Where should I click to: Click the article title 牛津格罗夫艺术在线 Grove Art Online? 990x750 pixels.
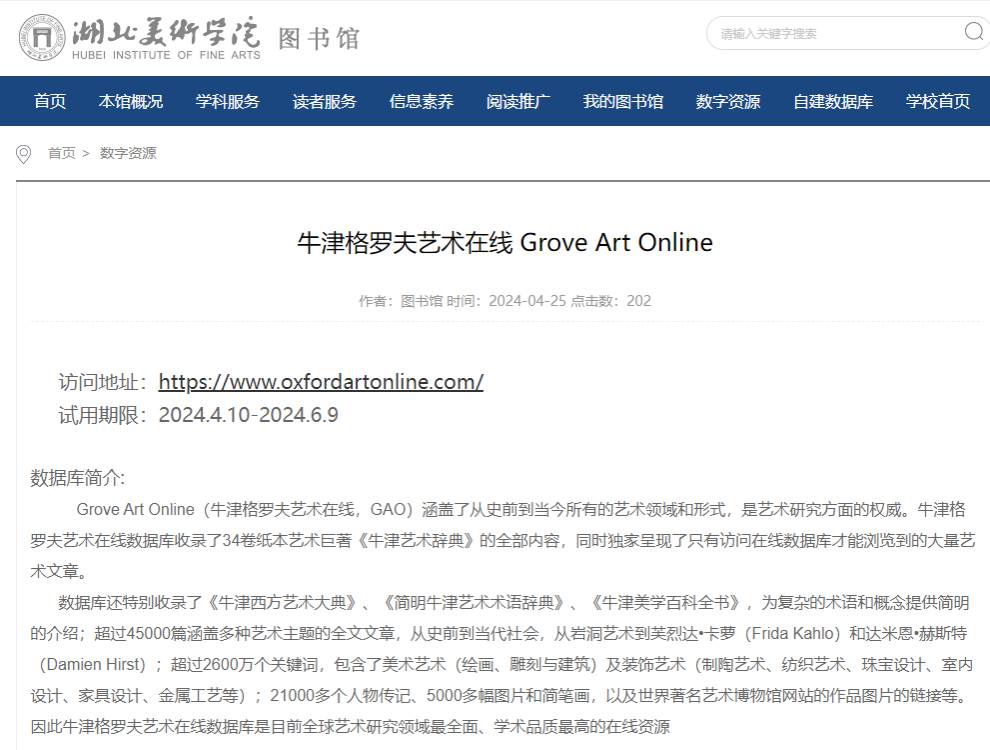505,242
